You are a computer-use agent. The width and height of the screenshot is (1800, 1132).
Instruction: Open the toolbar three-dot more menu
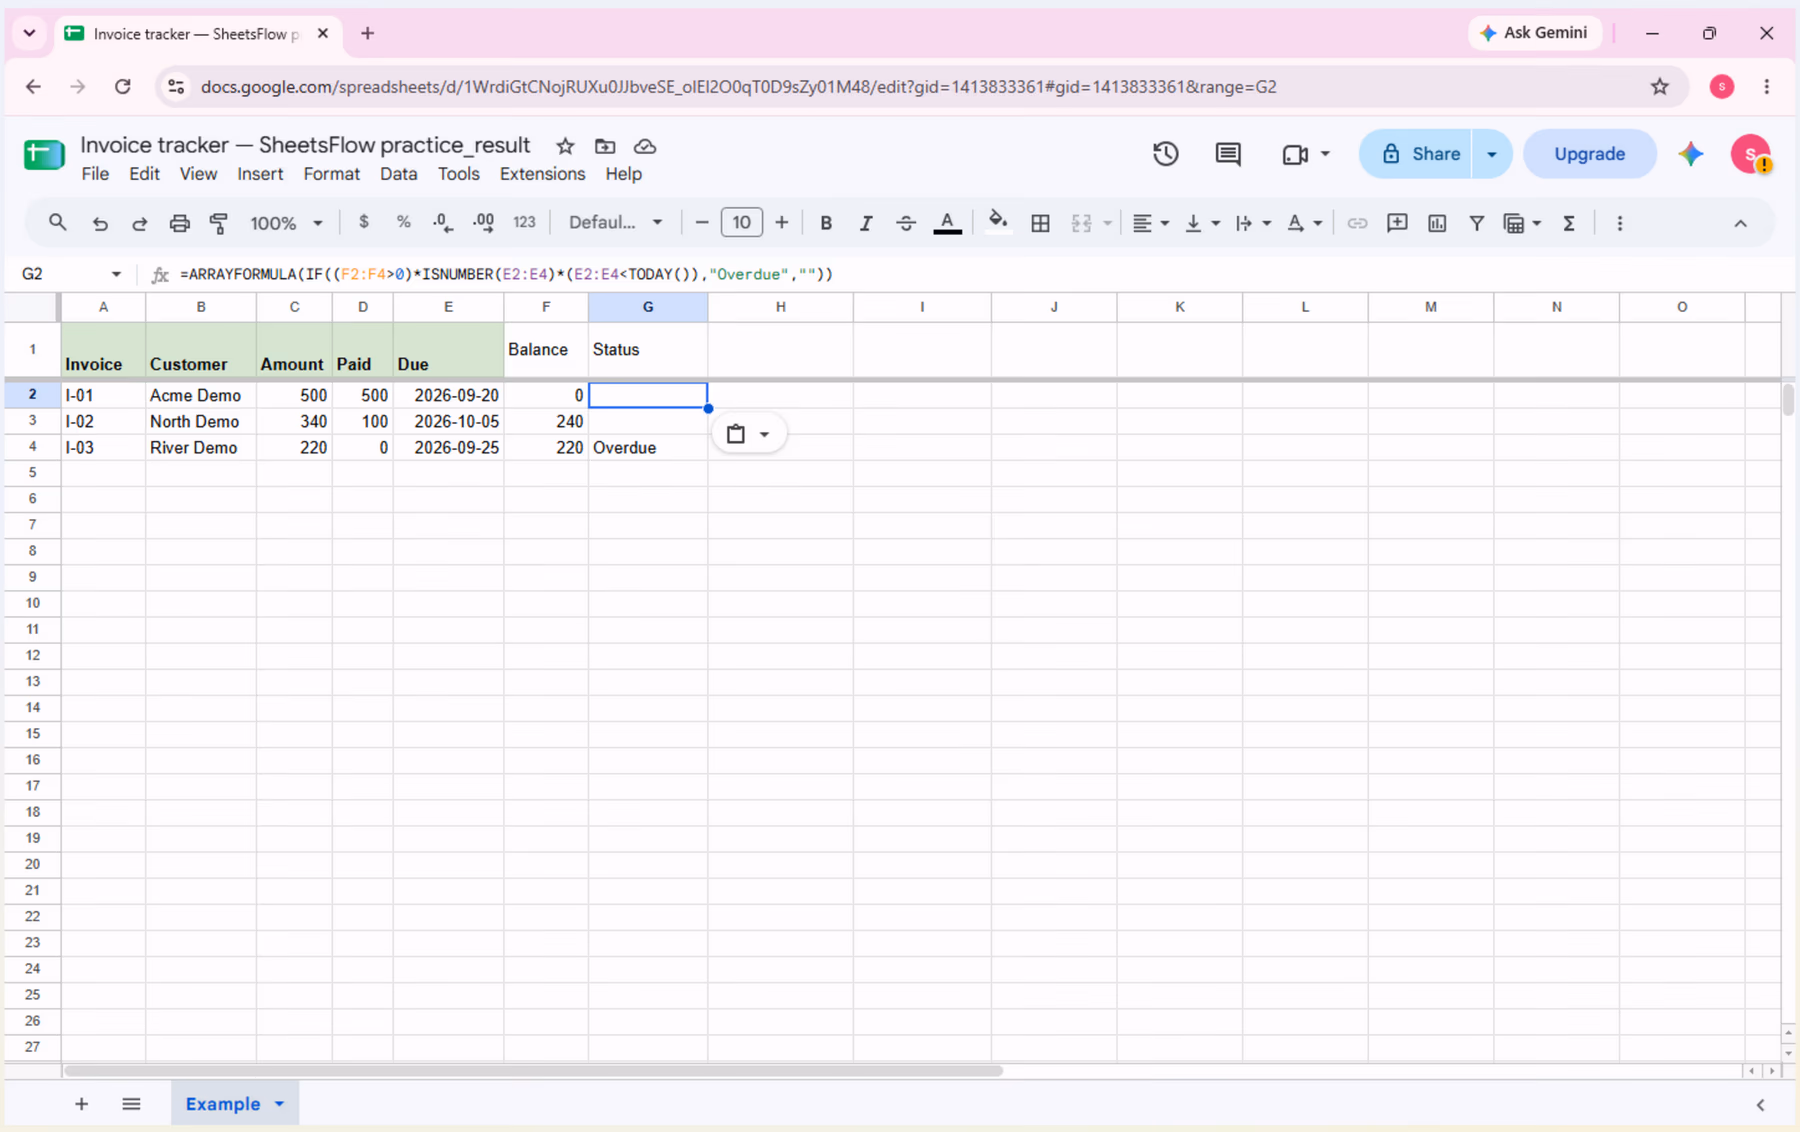[1620, 223]
